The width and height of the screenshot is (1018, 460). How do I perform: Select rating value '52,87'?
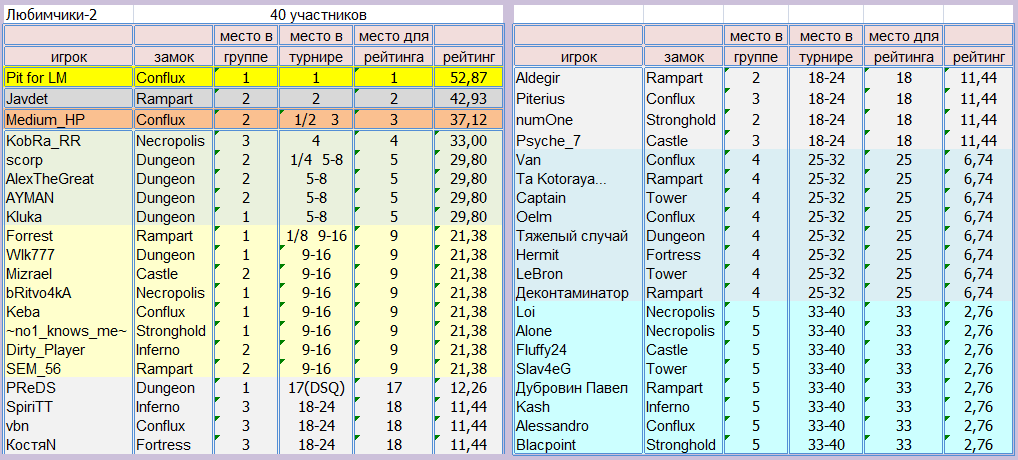[468, 78]
